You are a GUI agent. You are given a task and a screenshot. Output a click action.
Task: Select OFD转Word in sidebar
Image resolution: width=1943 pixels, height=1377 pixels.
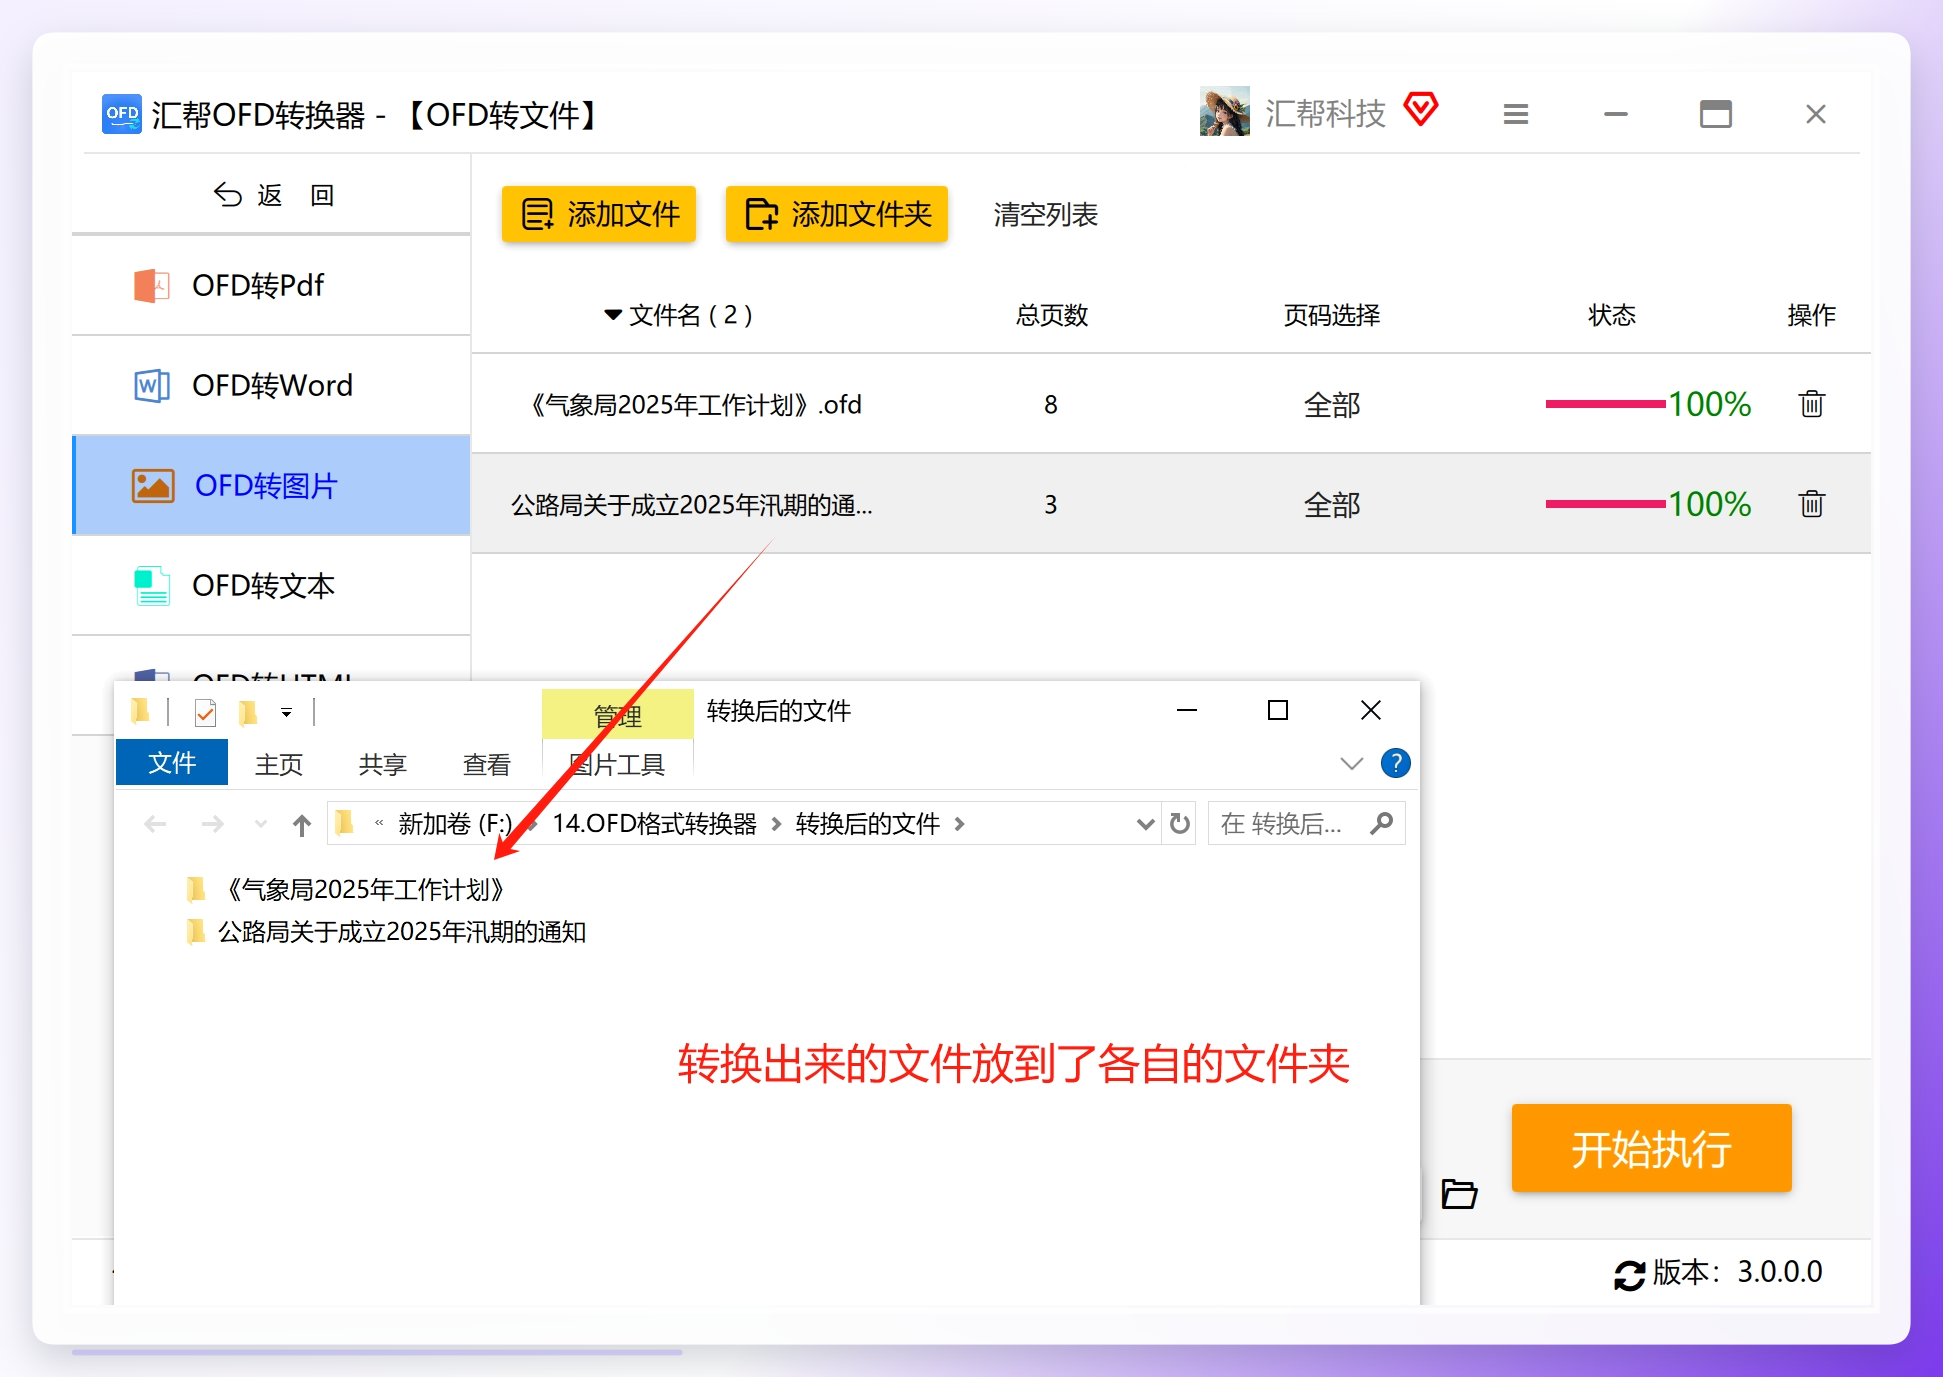click(x=271, y=386)
